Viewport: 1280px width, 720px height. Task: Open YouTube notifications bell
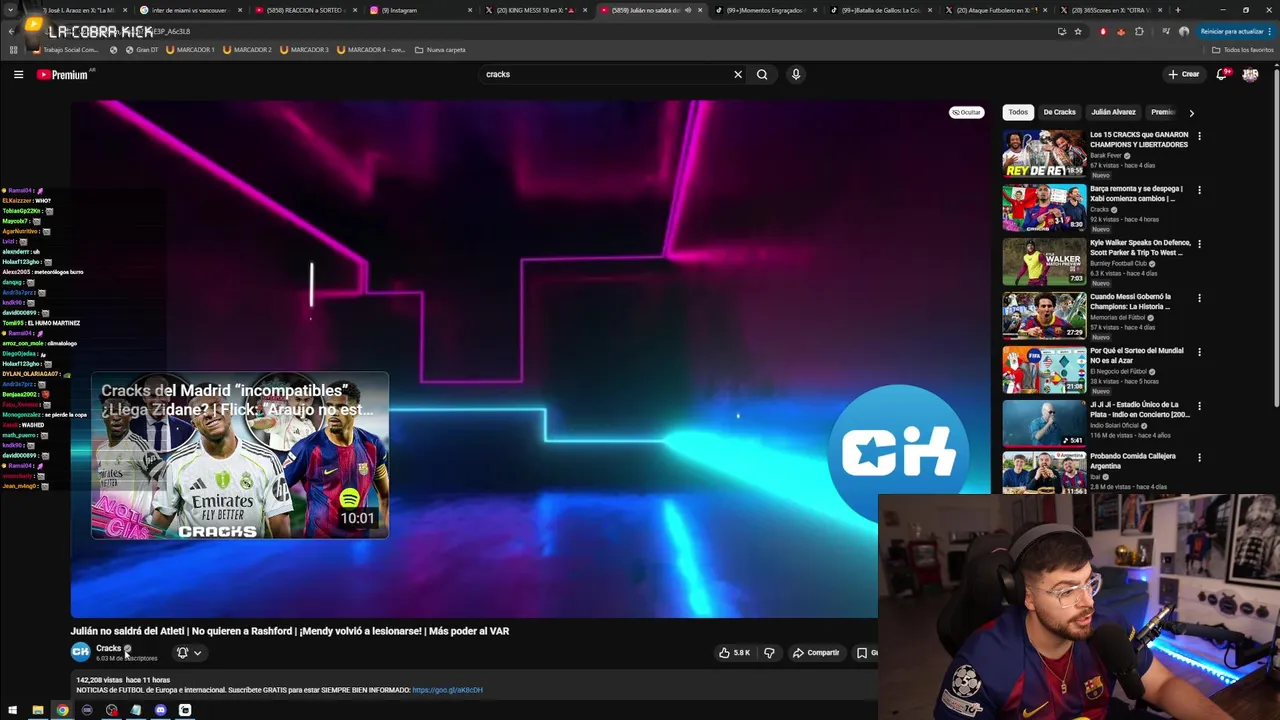(1222, 74)
